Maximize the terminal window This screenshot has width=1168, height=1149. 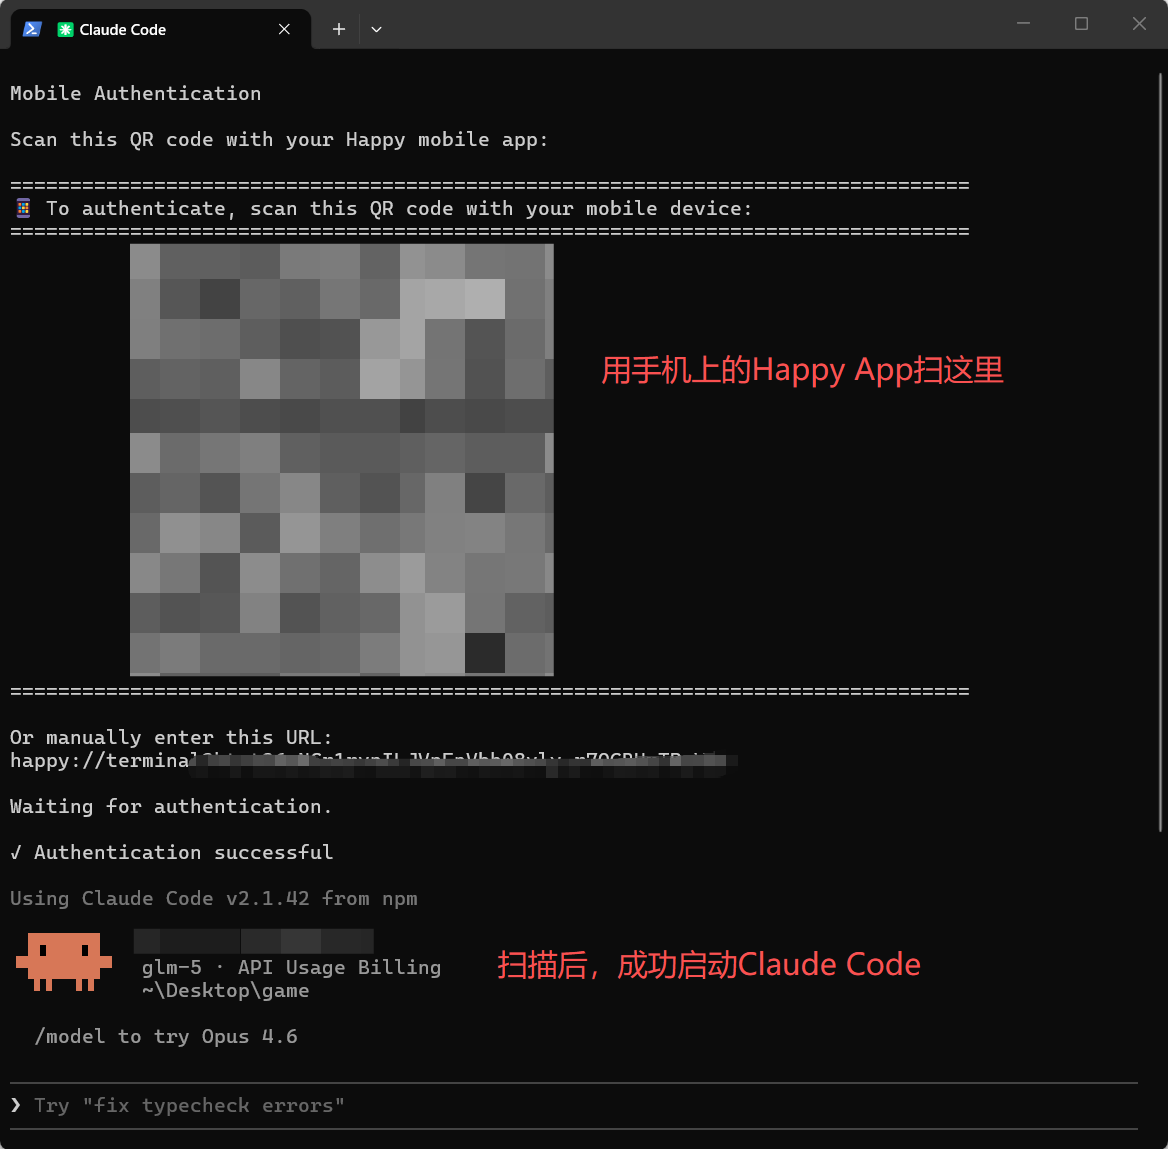(x=1081, y=24)
